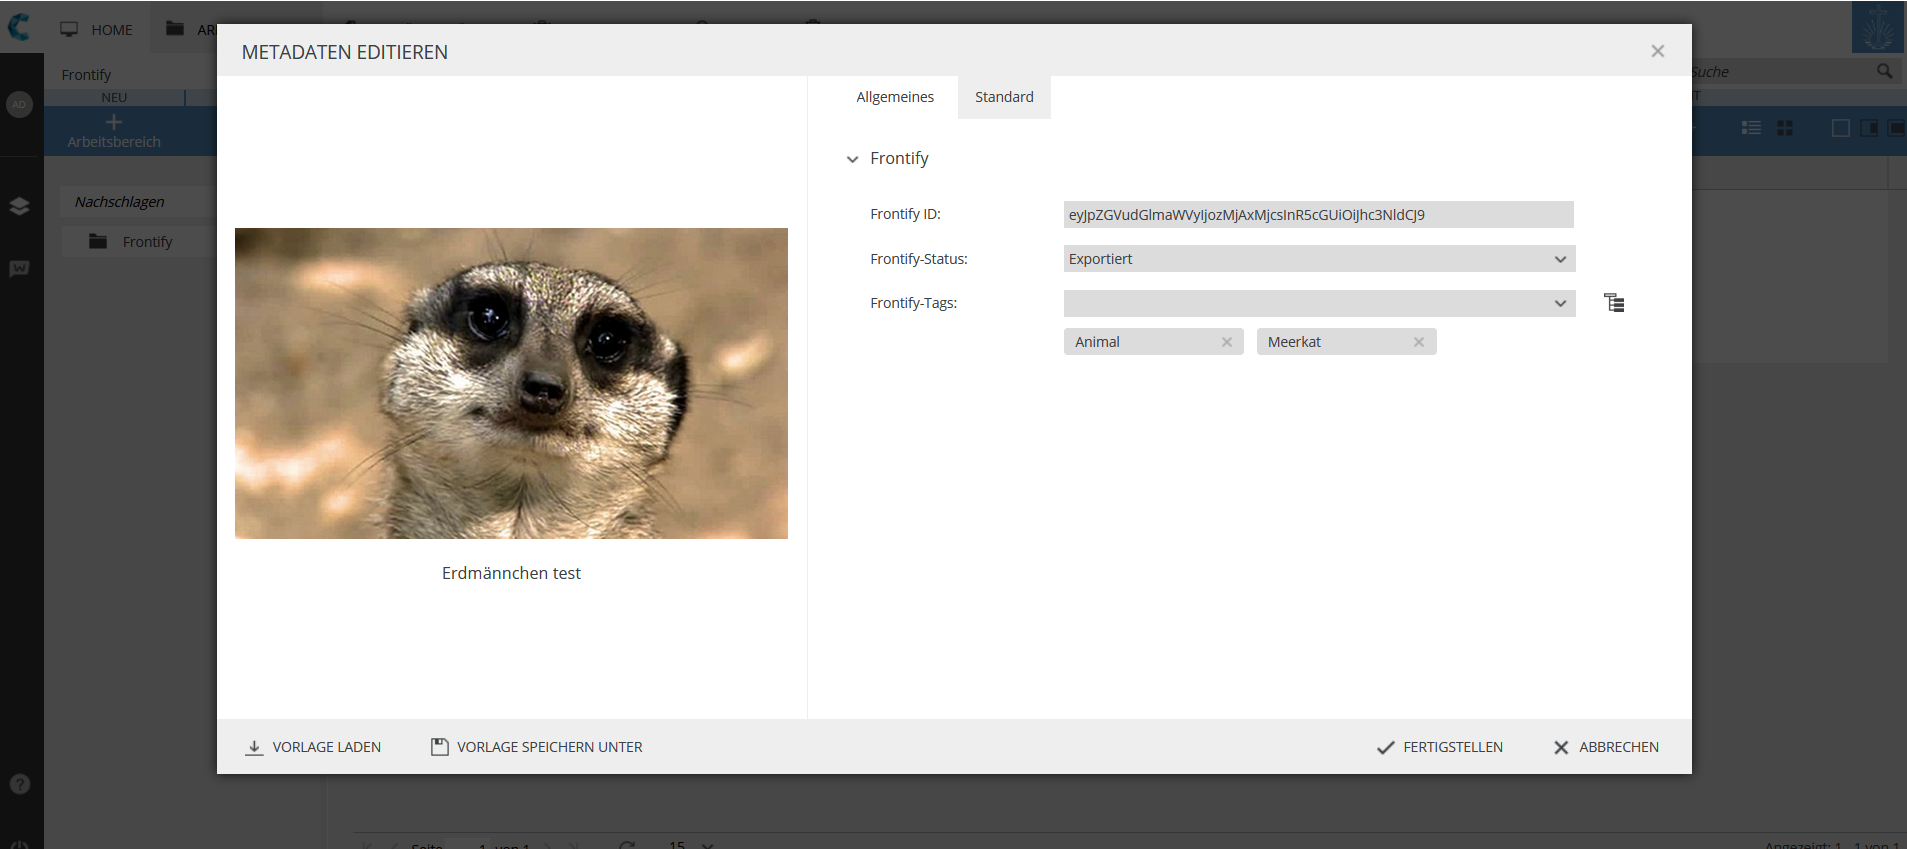Open the HOME tab in background

pos(97,29)
